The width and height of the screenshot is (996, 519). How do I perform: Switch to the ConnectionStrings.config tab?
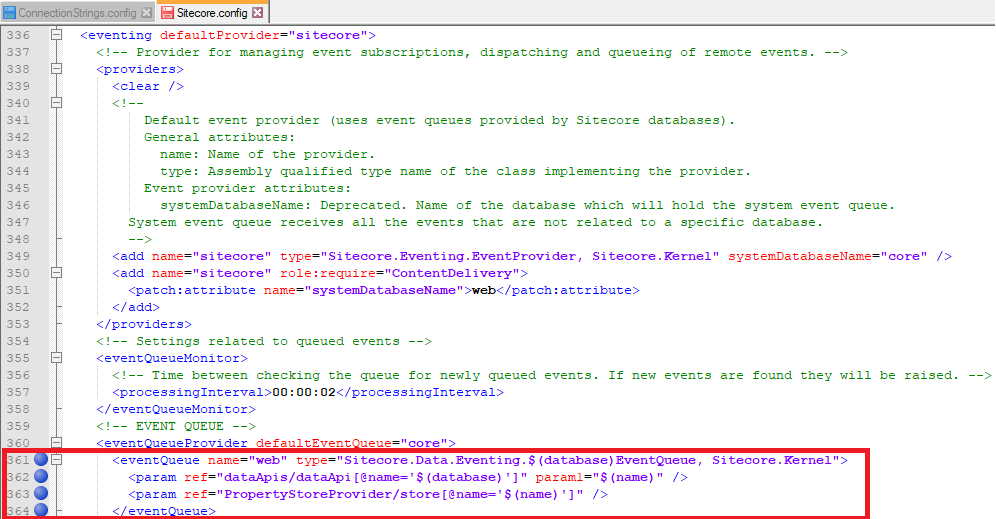click(77, 12)
